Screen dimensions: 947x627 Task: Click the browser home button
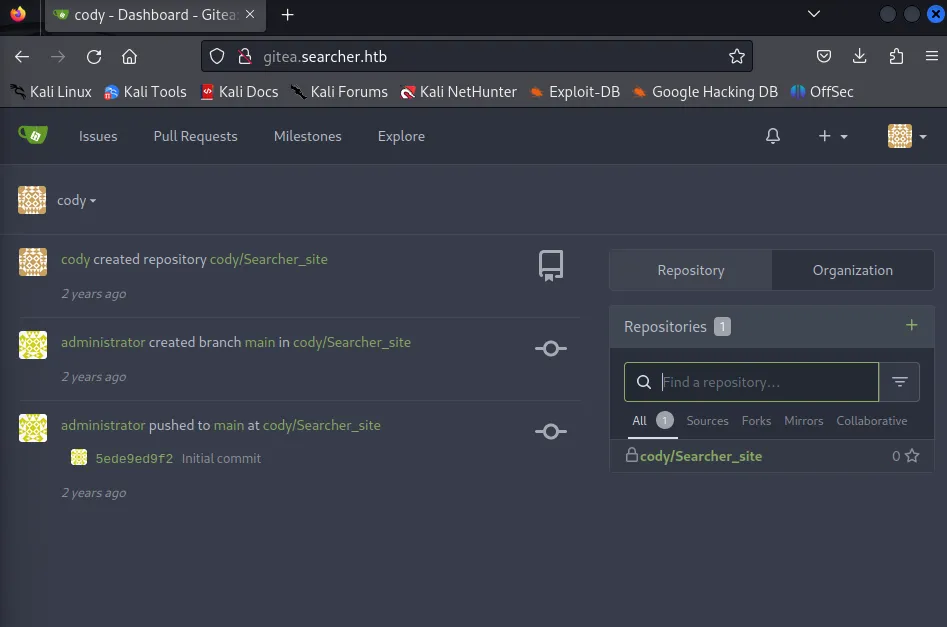pos(129,57)
